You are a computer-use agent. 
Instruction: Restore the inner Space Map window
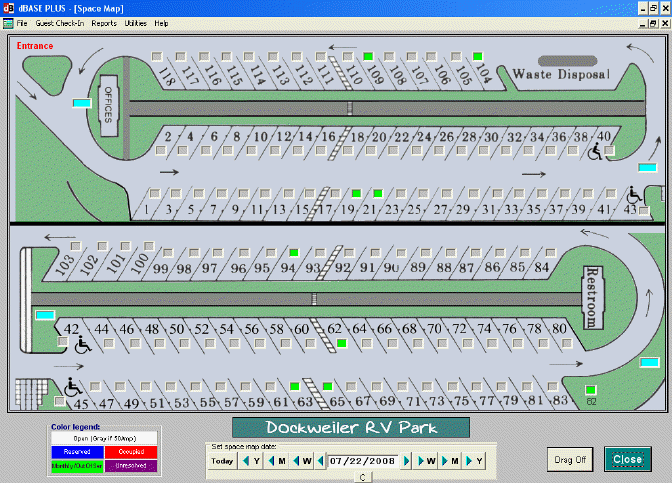pos(653,24)
